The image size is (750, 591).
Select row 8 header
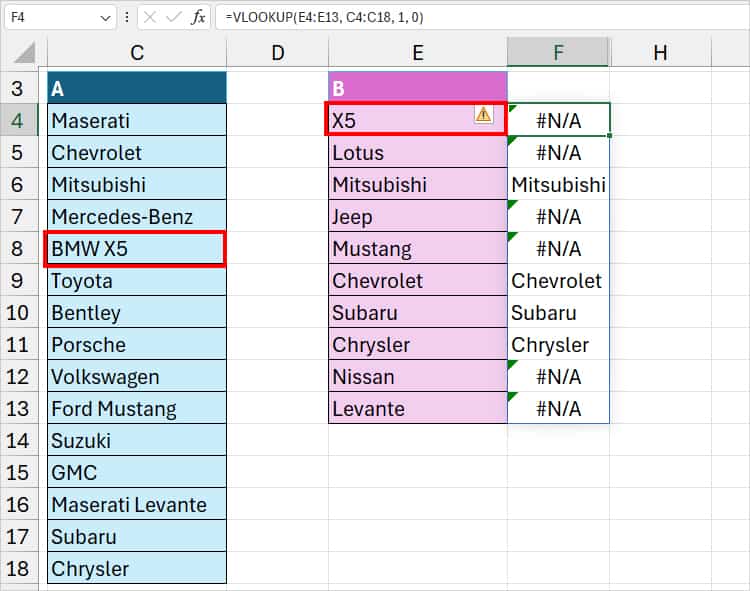coord(19,248)
